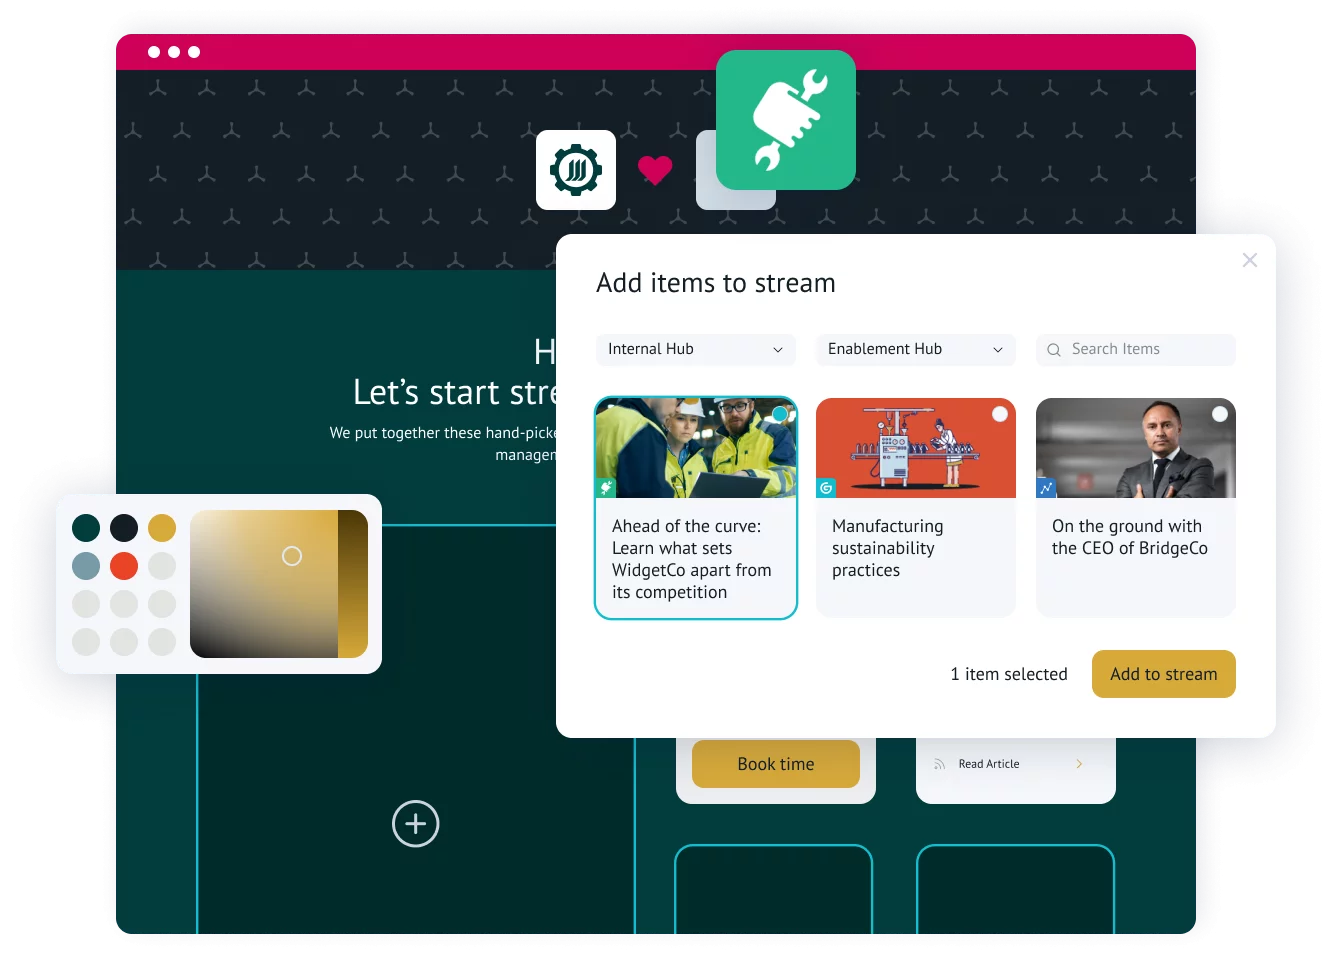Screen dimensions: 1332x956
Task: Select the On the ground with CEO item
Action: [x=1220, y=414]
